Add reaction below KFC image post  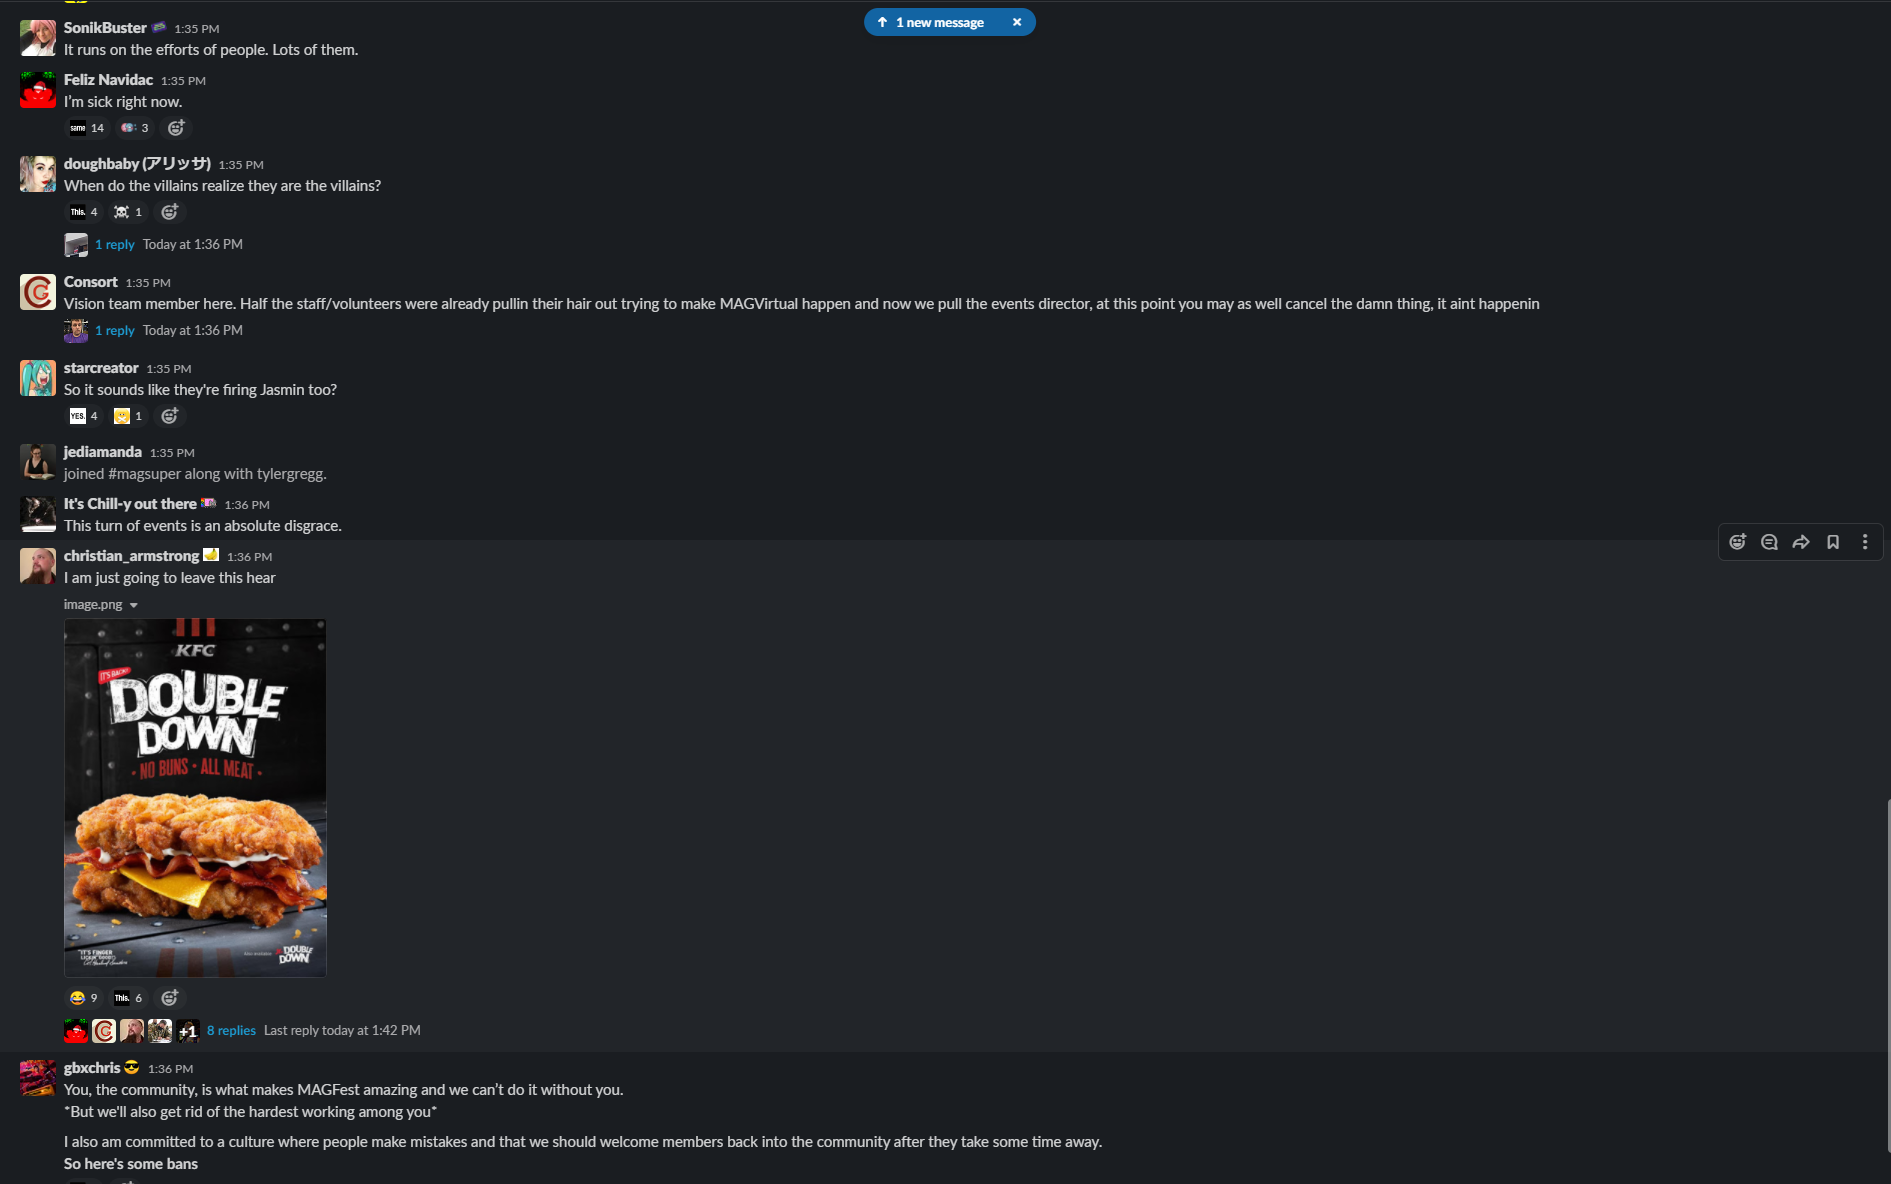tap(170, 998)
